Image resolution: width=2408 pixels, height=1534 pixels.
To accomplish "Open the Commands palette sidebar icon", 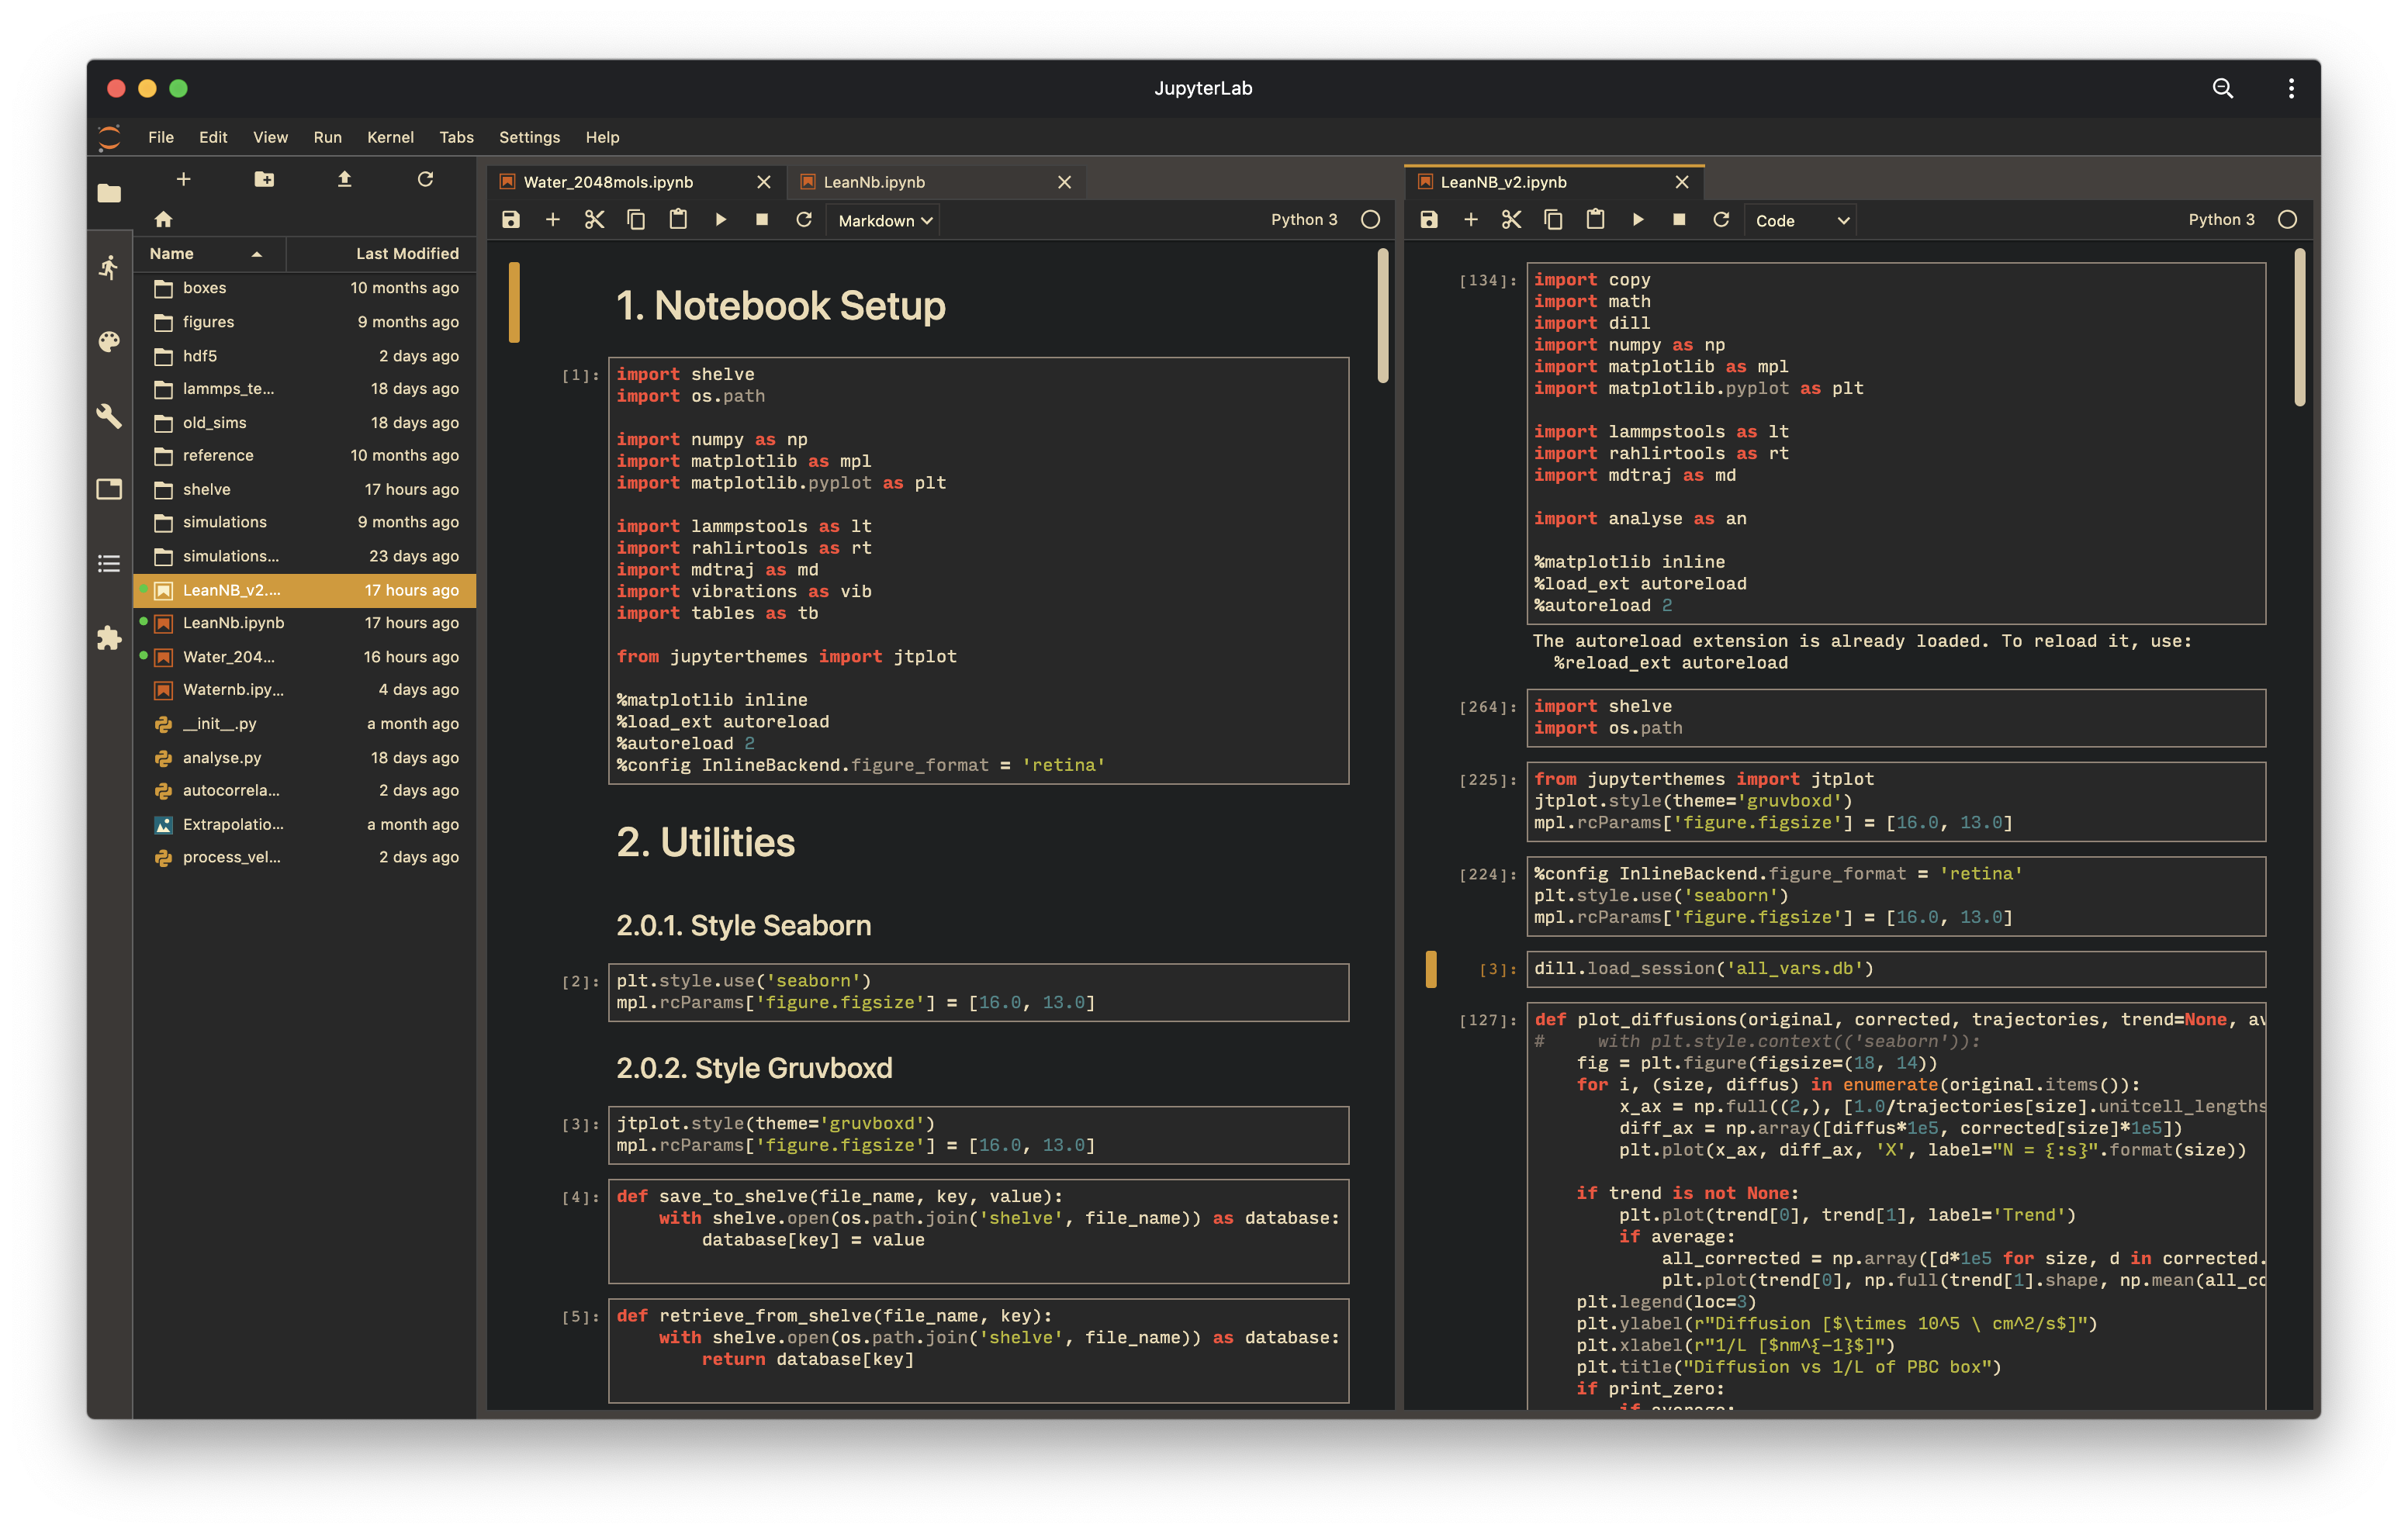I will (109, 342).
